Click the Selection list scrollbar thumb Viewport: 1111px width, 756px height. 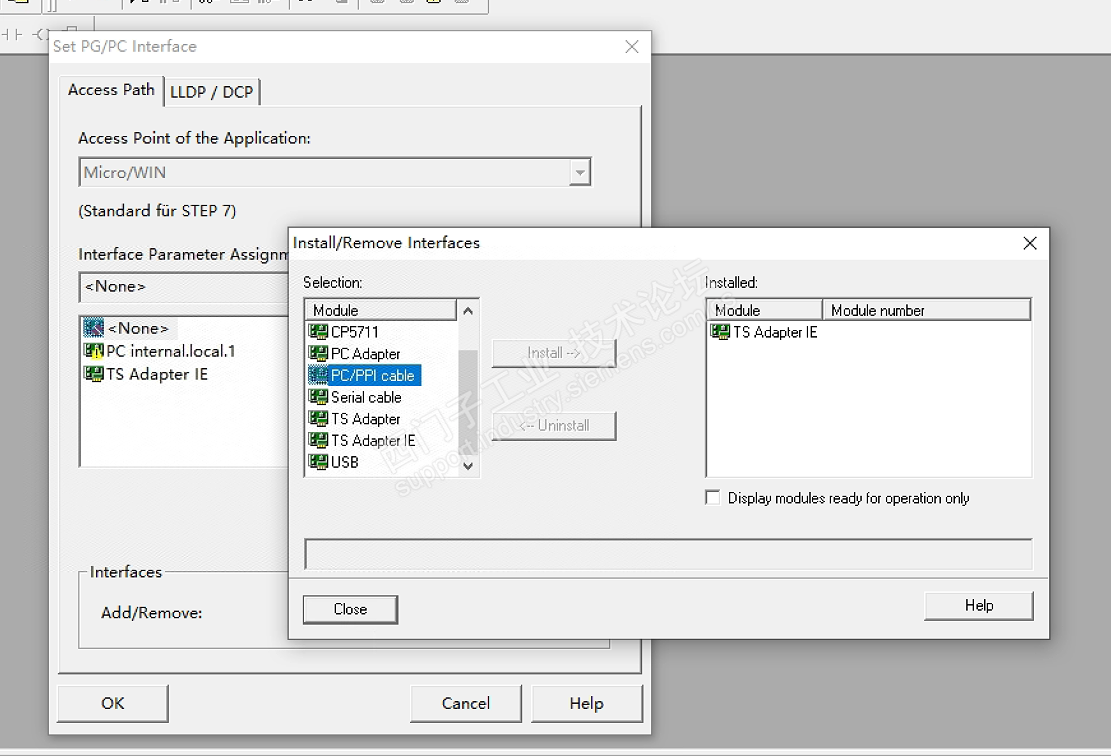(468, 402)
